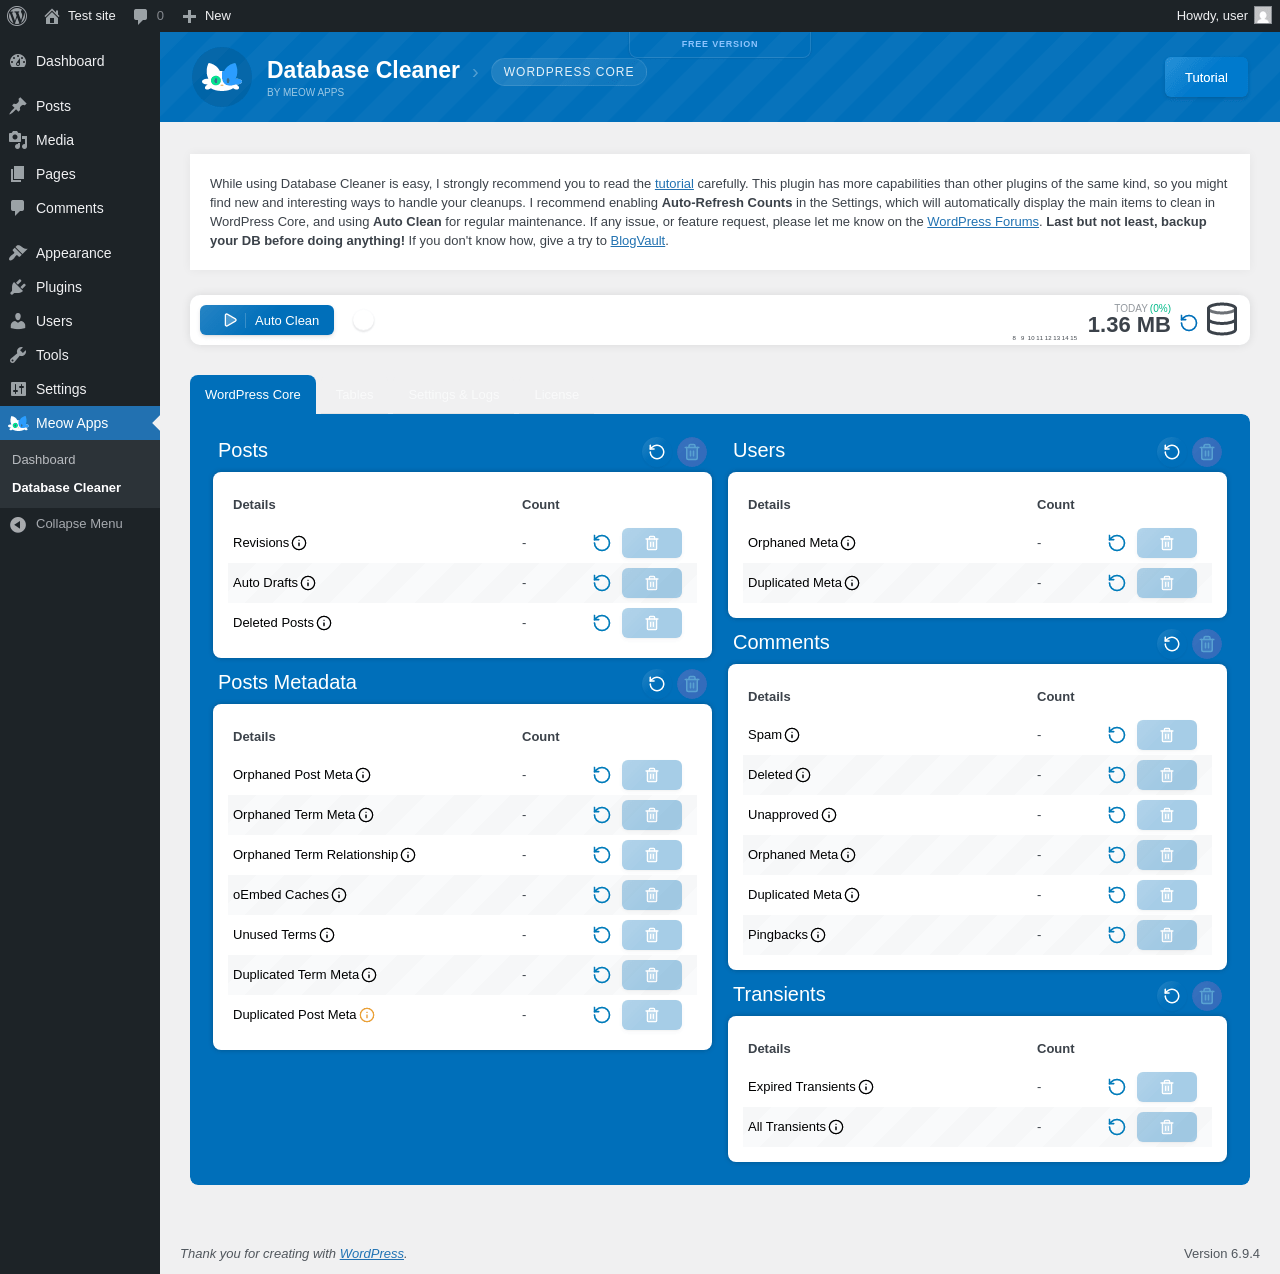The image size is (1280, 1274).
Task: Refresh the oEmbed Caches count
Action: (x=602, y=895)
